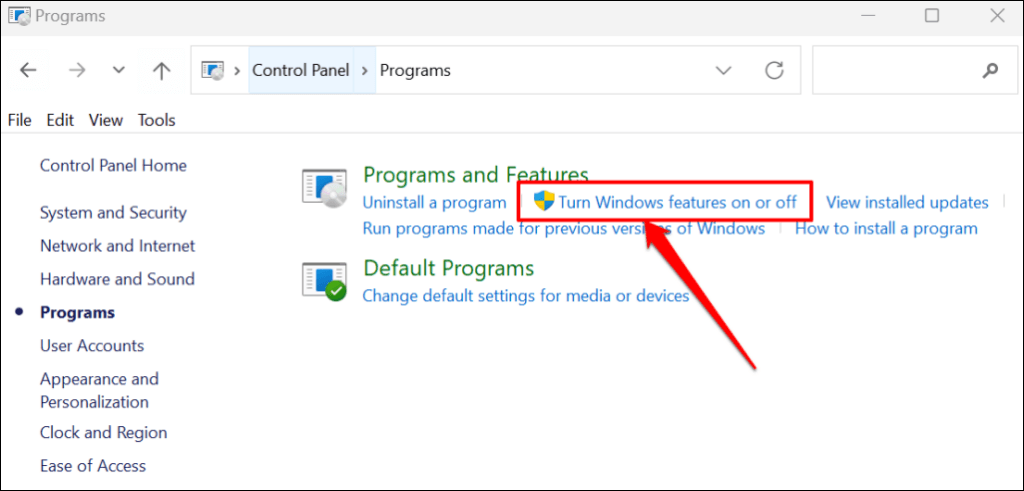Click Uninstall a program link
Viewport: 1024px width, 491px height.
(434, 202)
